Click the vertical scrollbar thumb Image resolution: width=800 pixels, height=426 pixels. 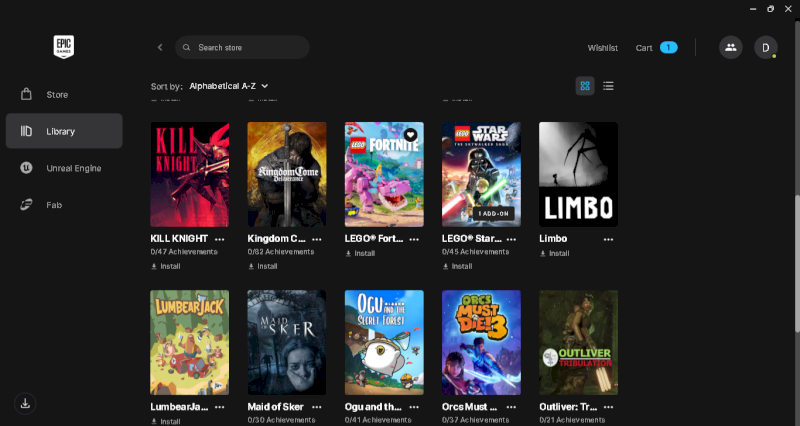(x=797, y=263)
